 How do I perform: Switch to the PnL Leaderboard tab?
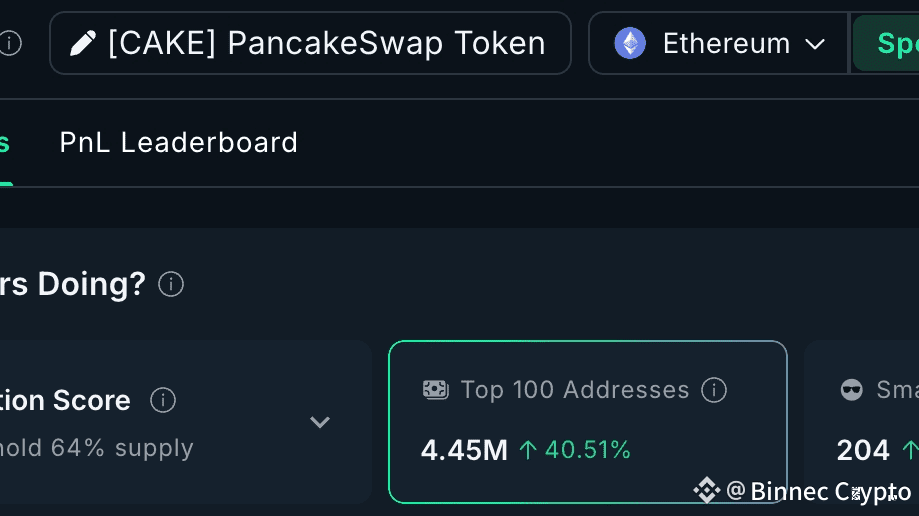(178, 143)
